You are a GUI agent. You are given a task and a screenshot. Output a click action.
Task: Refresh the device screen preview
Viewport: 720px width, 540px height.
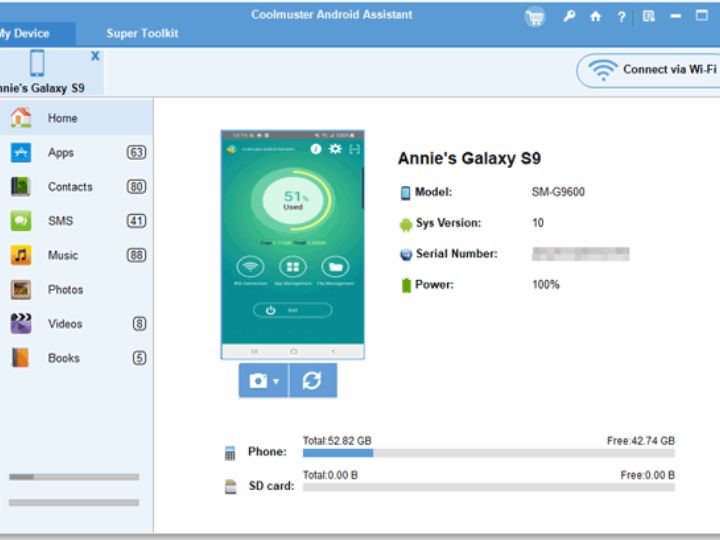pos(313,381)
